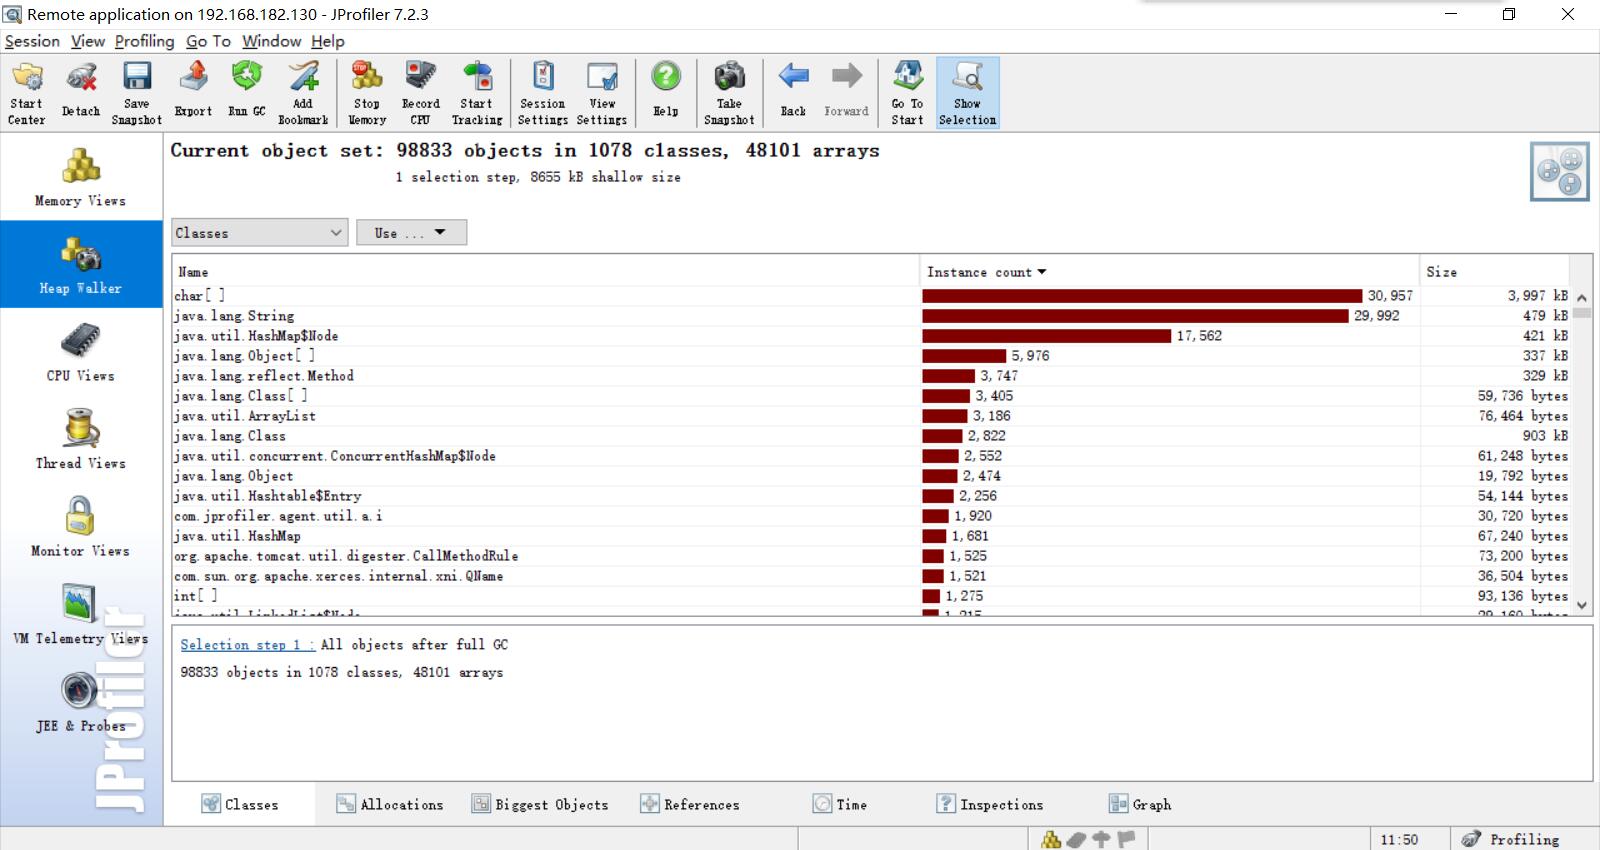Open the Help menu
Image resolution: width=1600 pixels, height=850 pixels.
tap(327, 41)
